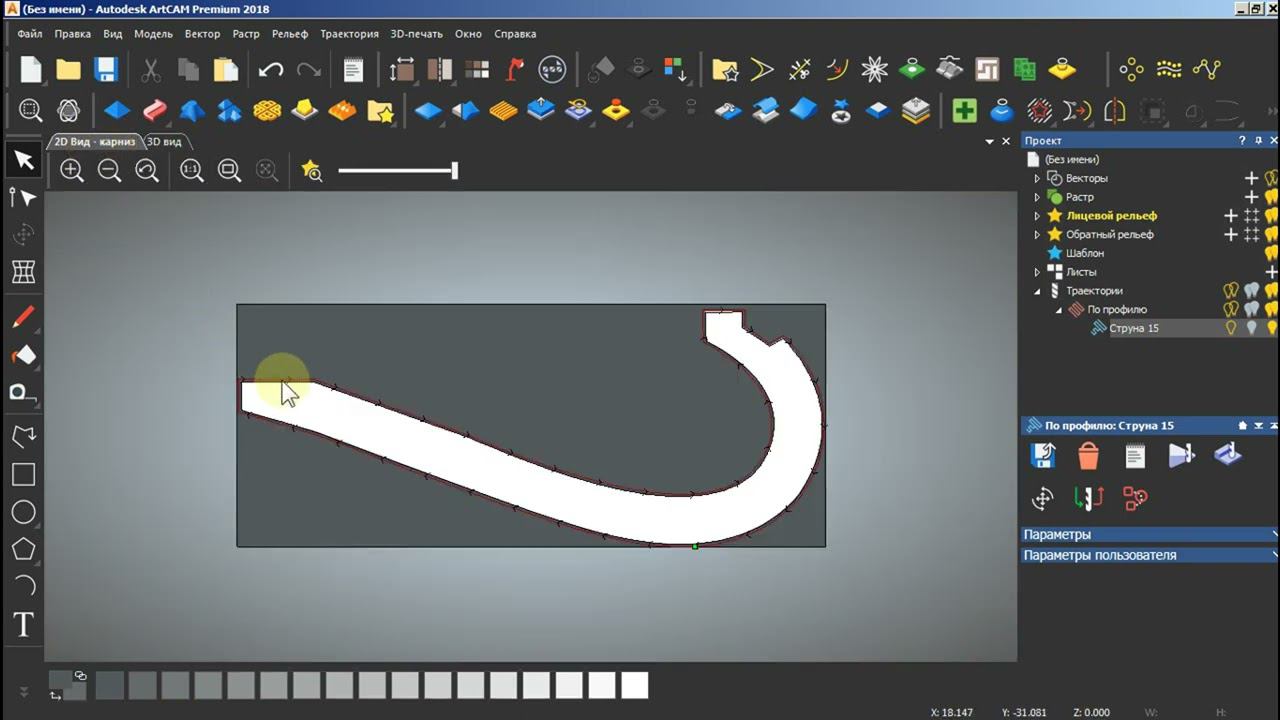Open the Файл menu

pos(30,34)
